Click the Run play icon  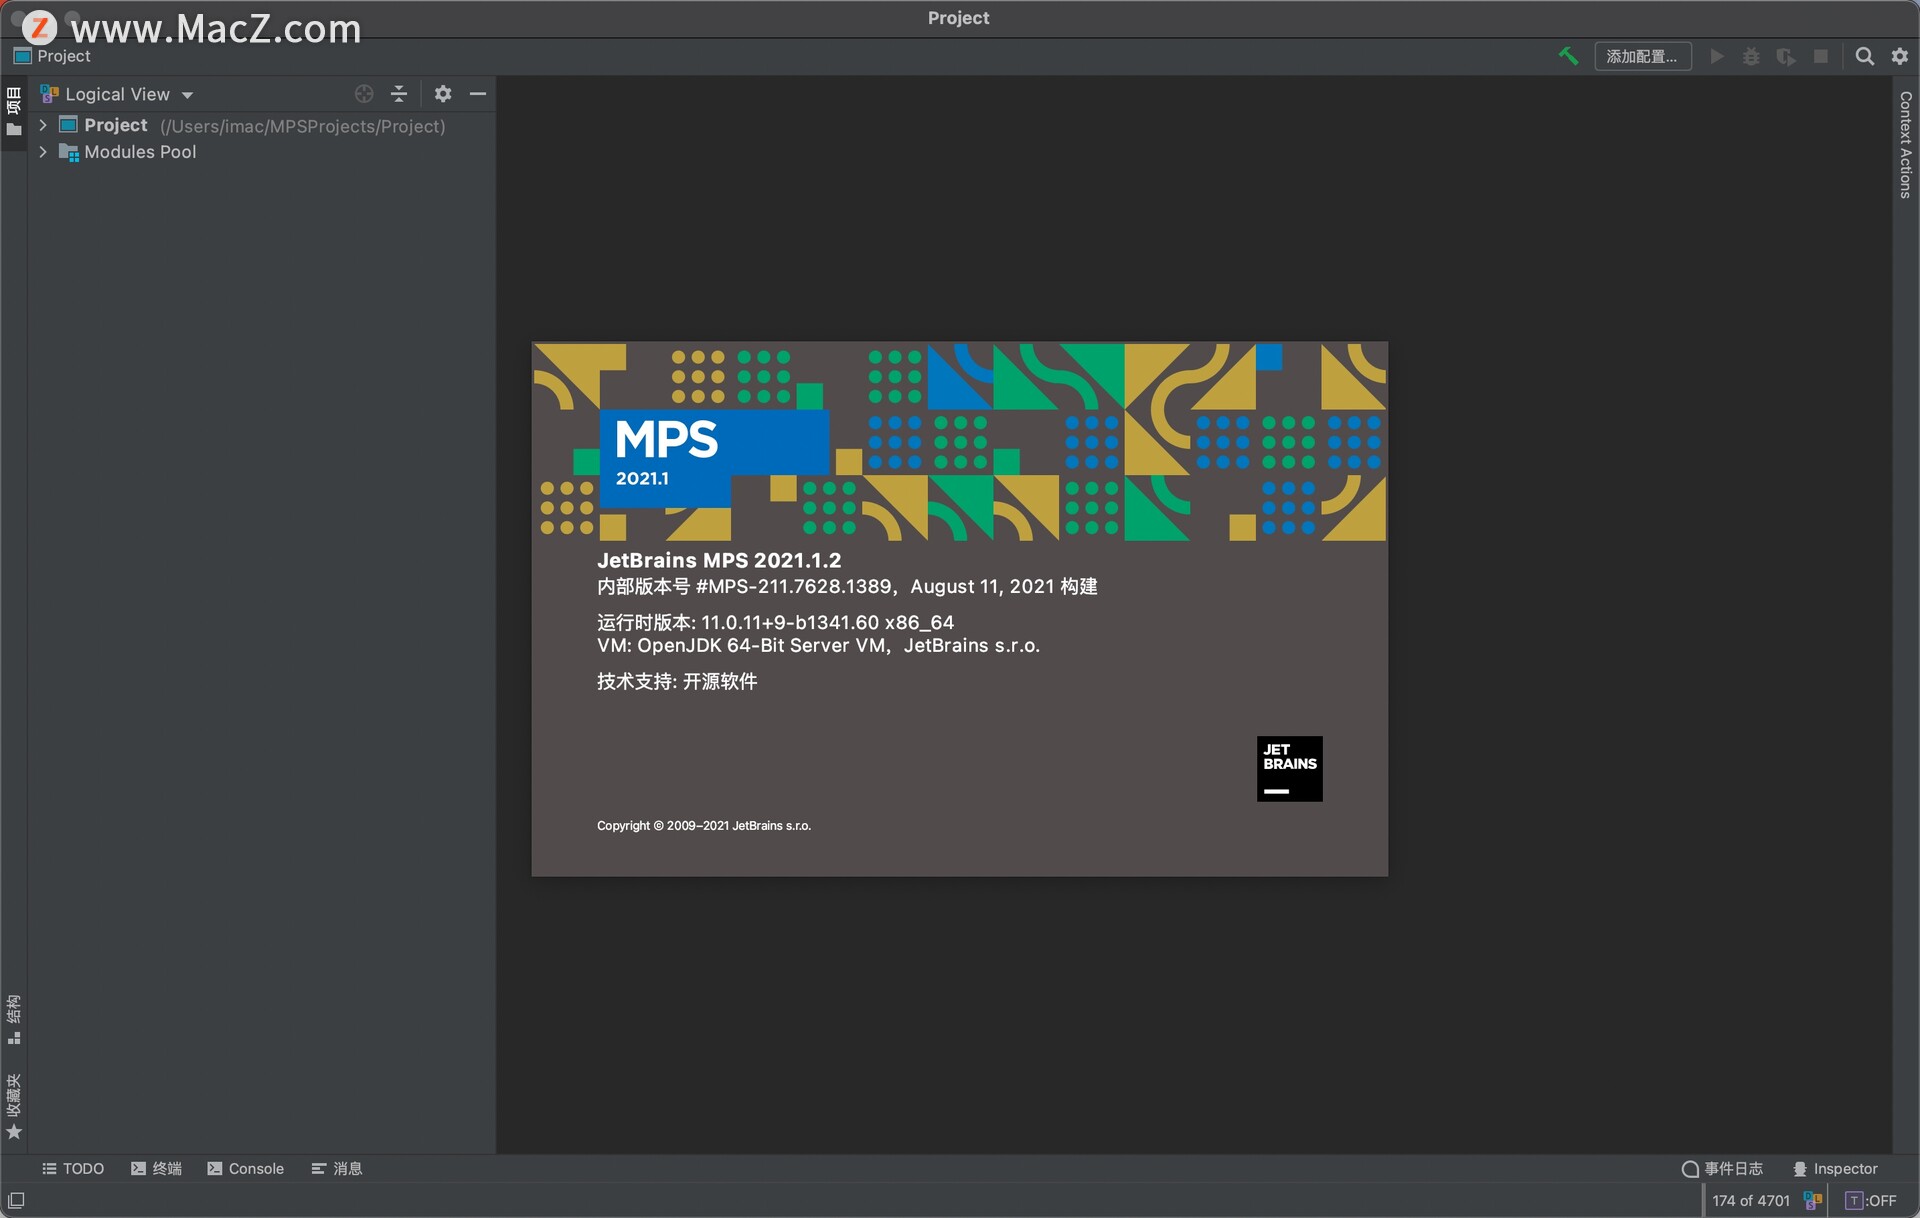(x=1717, y=57)
